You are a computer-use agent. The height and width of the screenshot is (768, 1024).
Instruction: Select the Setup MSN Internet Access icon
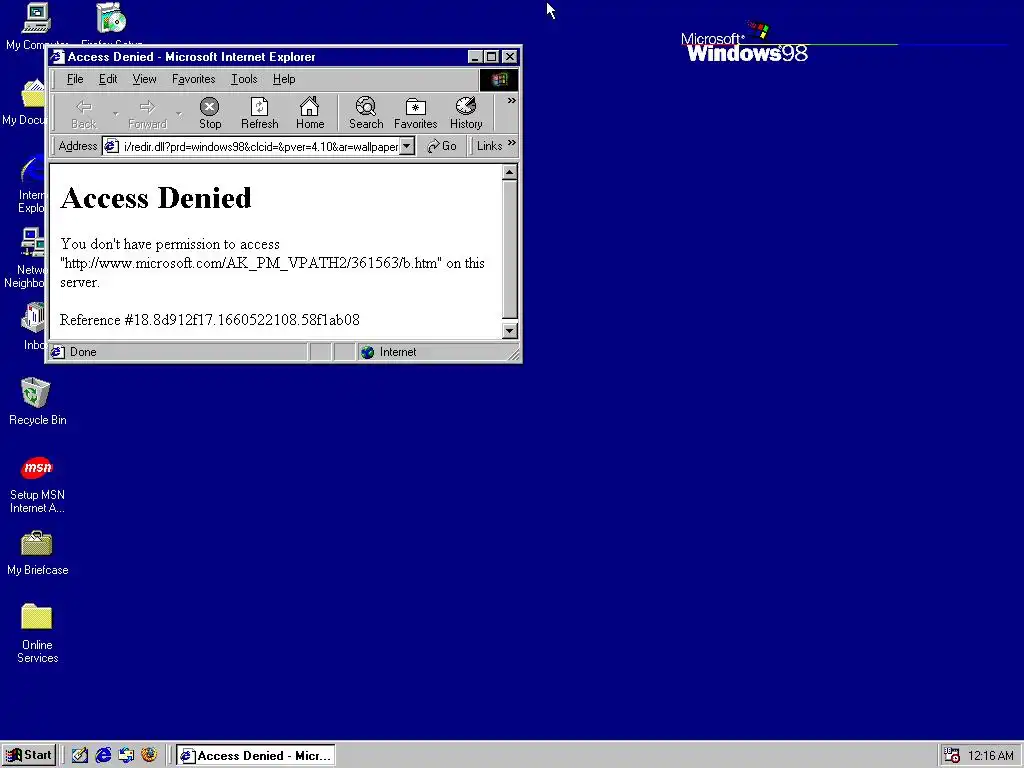pyautogui.click(x=37, y=485)
